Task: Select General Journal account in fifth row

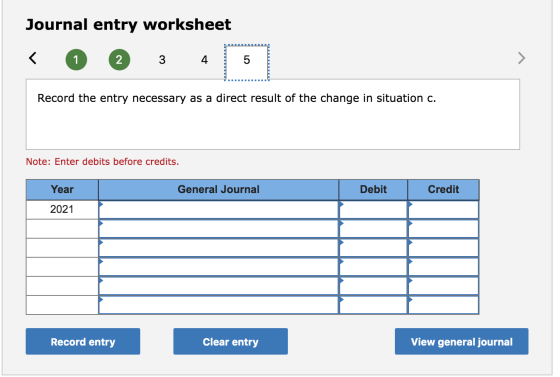Action: click(219, 286)
